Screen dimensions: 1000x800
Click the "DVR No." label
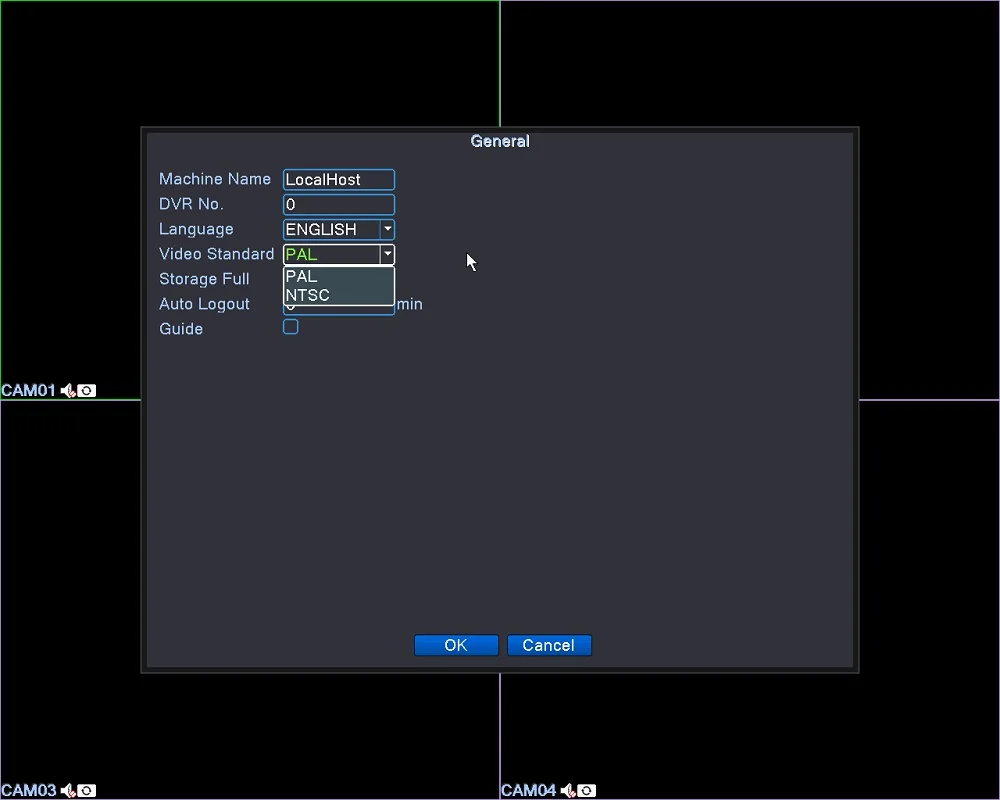point(191,204)
